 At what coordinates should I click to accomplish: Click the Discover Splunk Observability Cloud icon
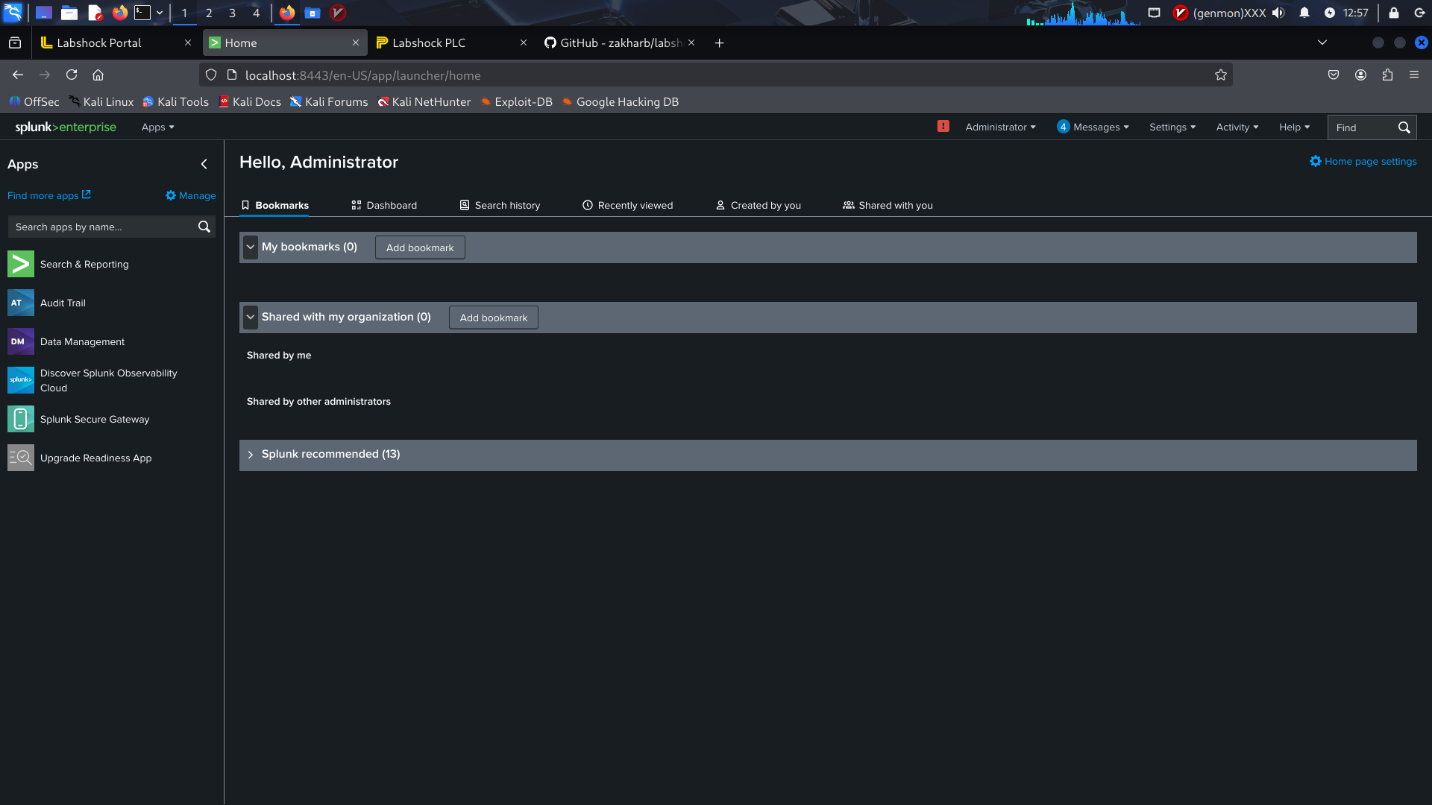20,380
